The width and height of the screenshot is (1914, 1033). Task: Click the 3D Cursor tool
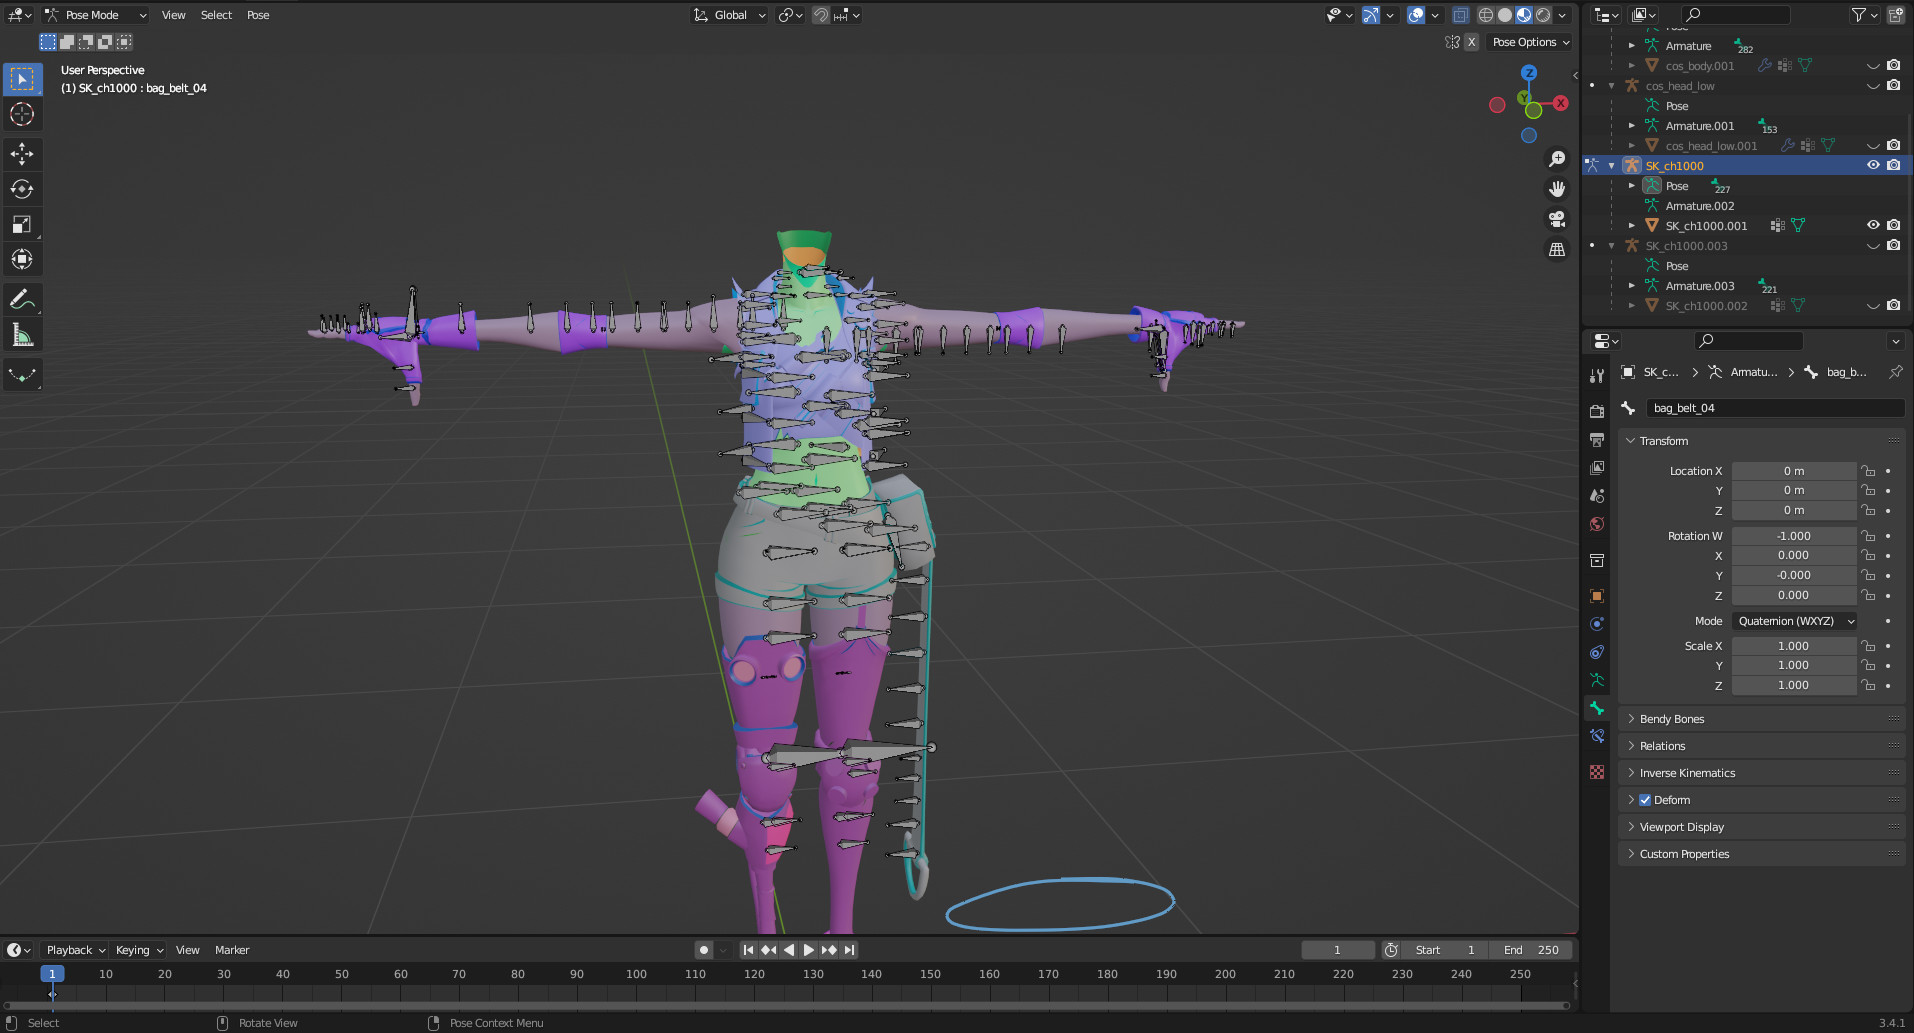(22, 115)
